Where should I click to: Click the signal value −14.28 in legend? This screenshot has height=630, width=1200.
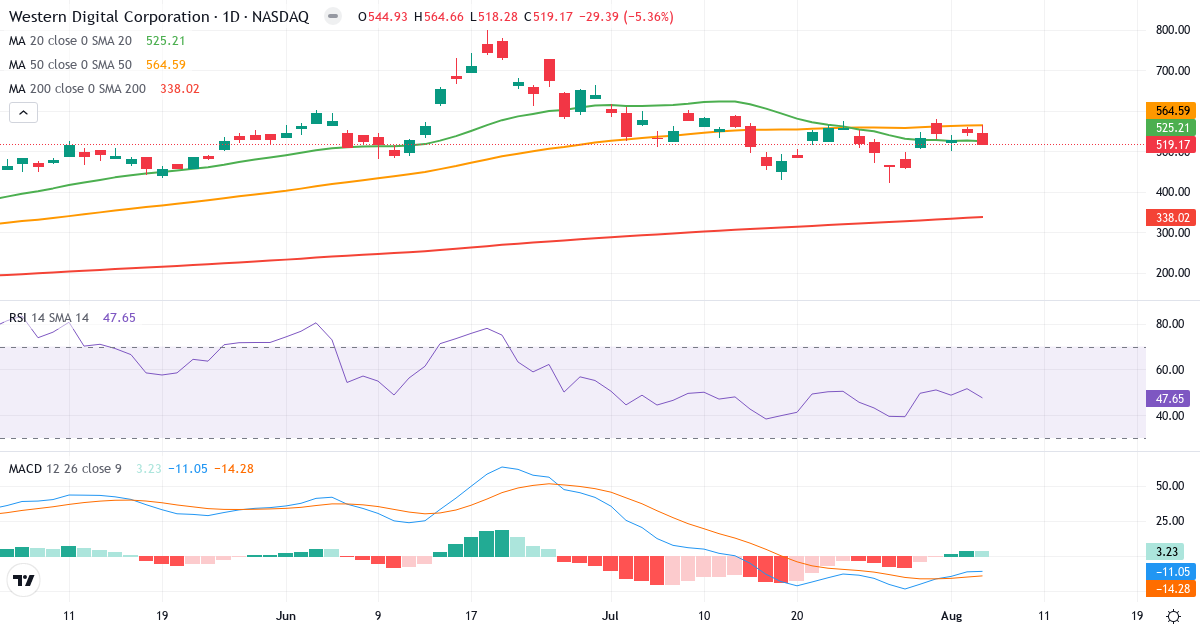pyautogui.click(x=234, y=468)
